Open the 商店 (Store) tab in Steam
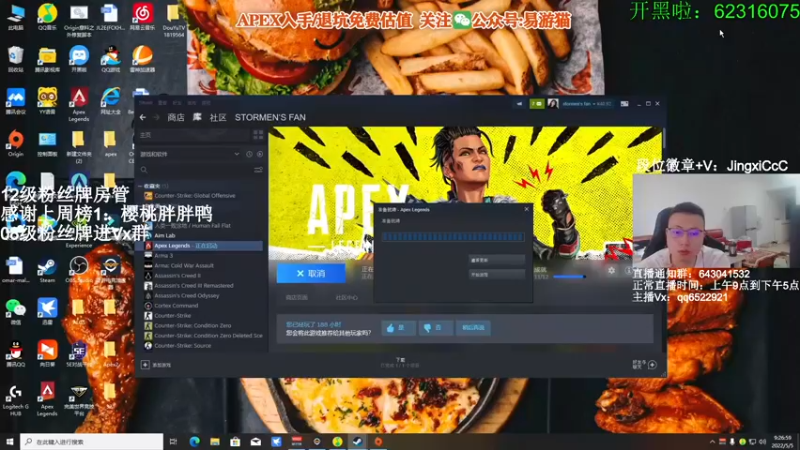The image size is (800, 450). (x=176, y=117)
